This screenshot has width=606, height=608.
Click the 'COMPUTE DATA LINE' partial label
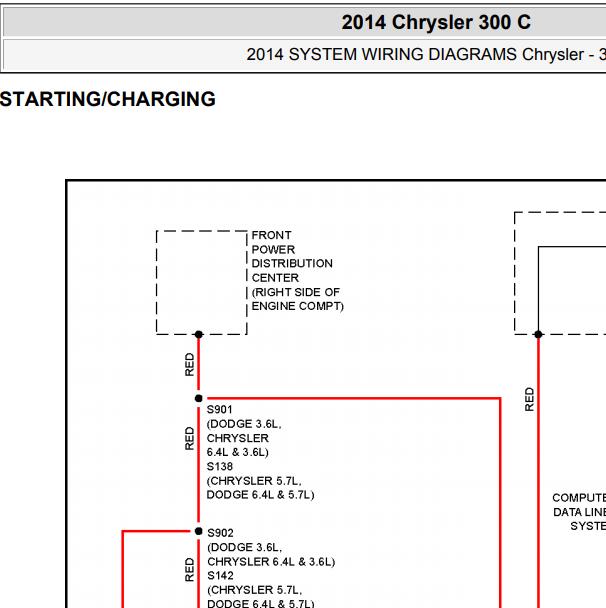[x=579, y=505]
